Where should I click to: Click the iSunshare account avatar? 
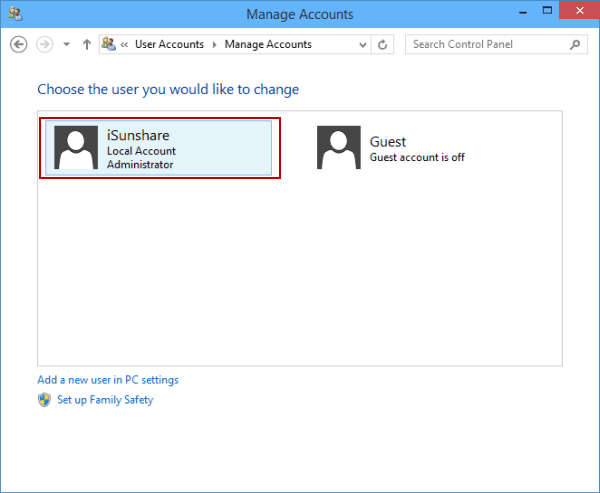[x=74, y=148]
